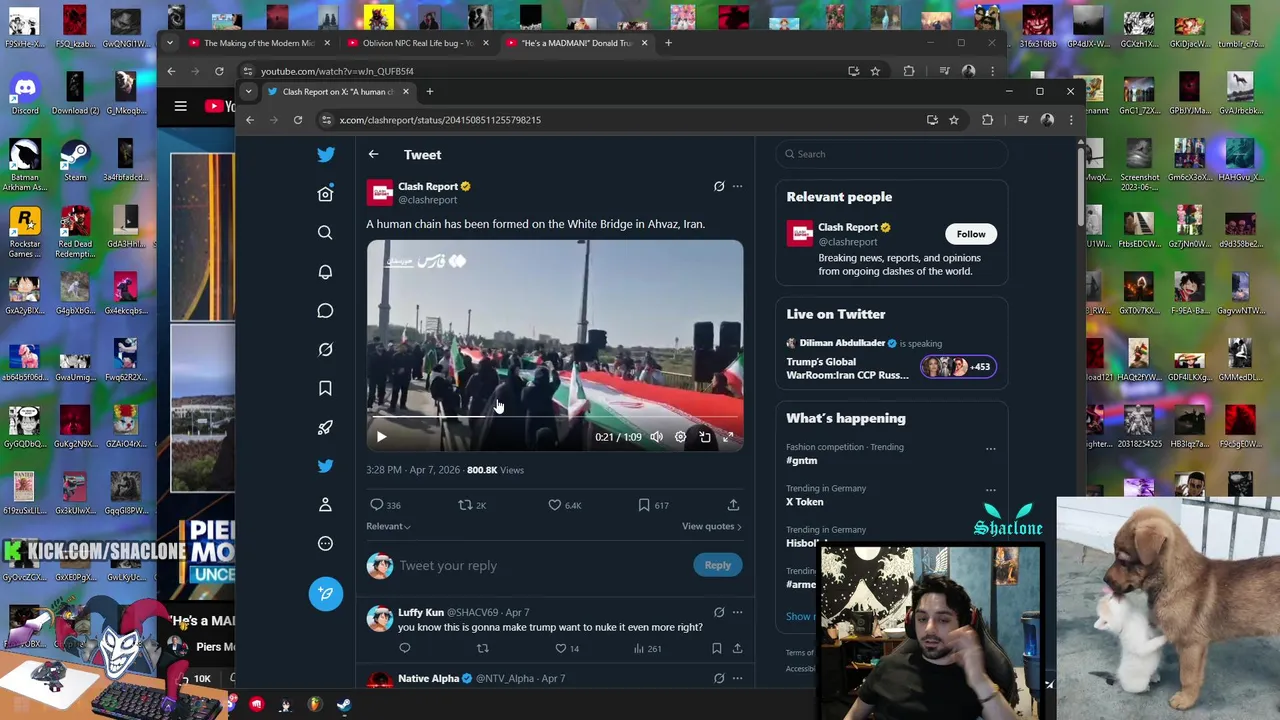Click the Tweet your reply field
Image resolution: width=1280 pixels, height=720 pixels.
tap(540, 566)
